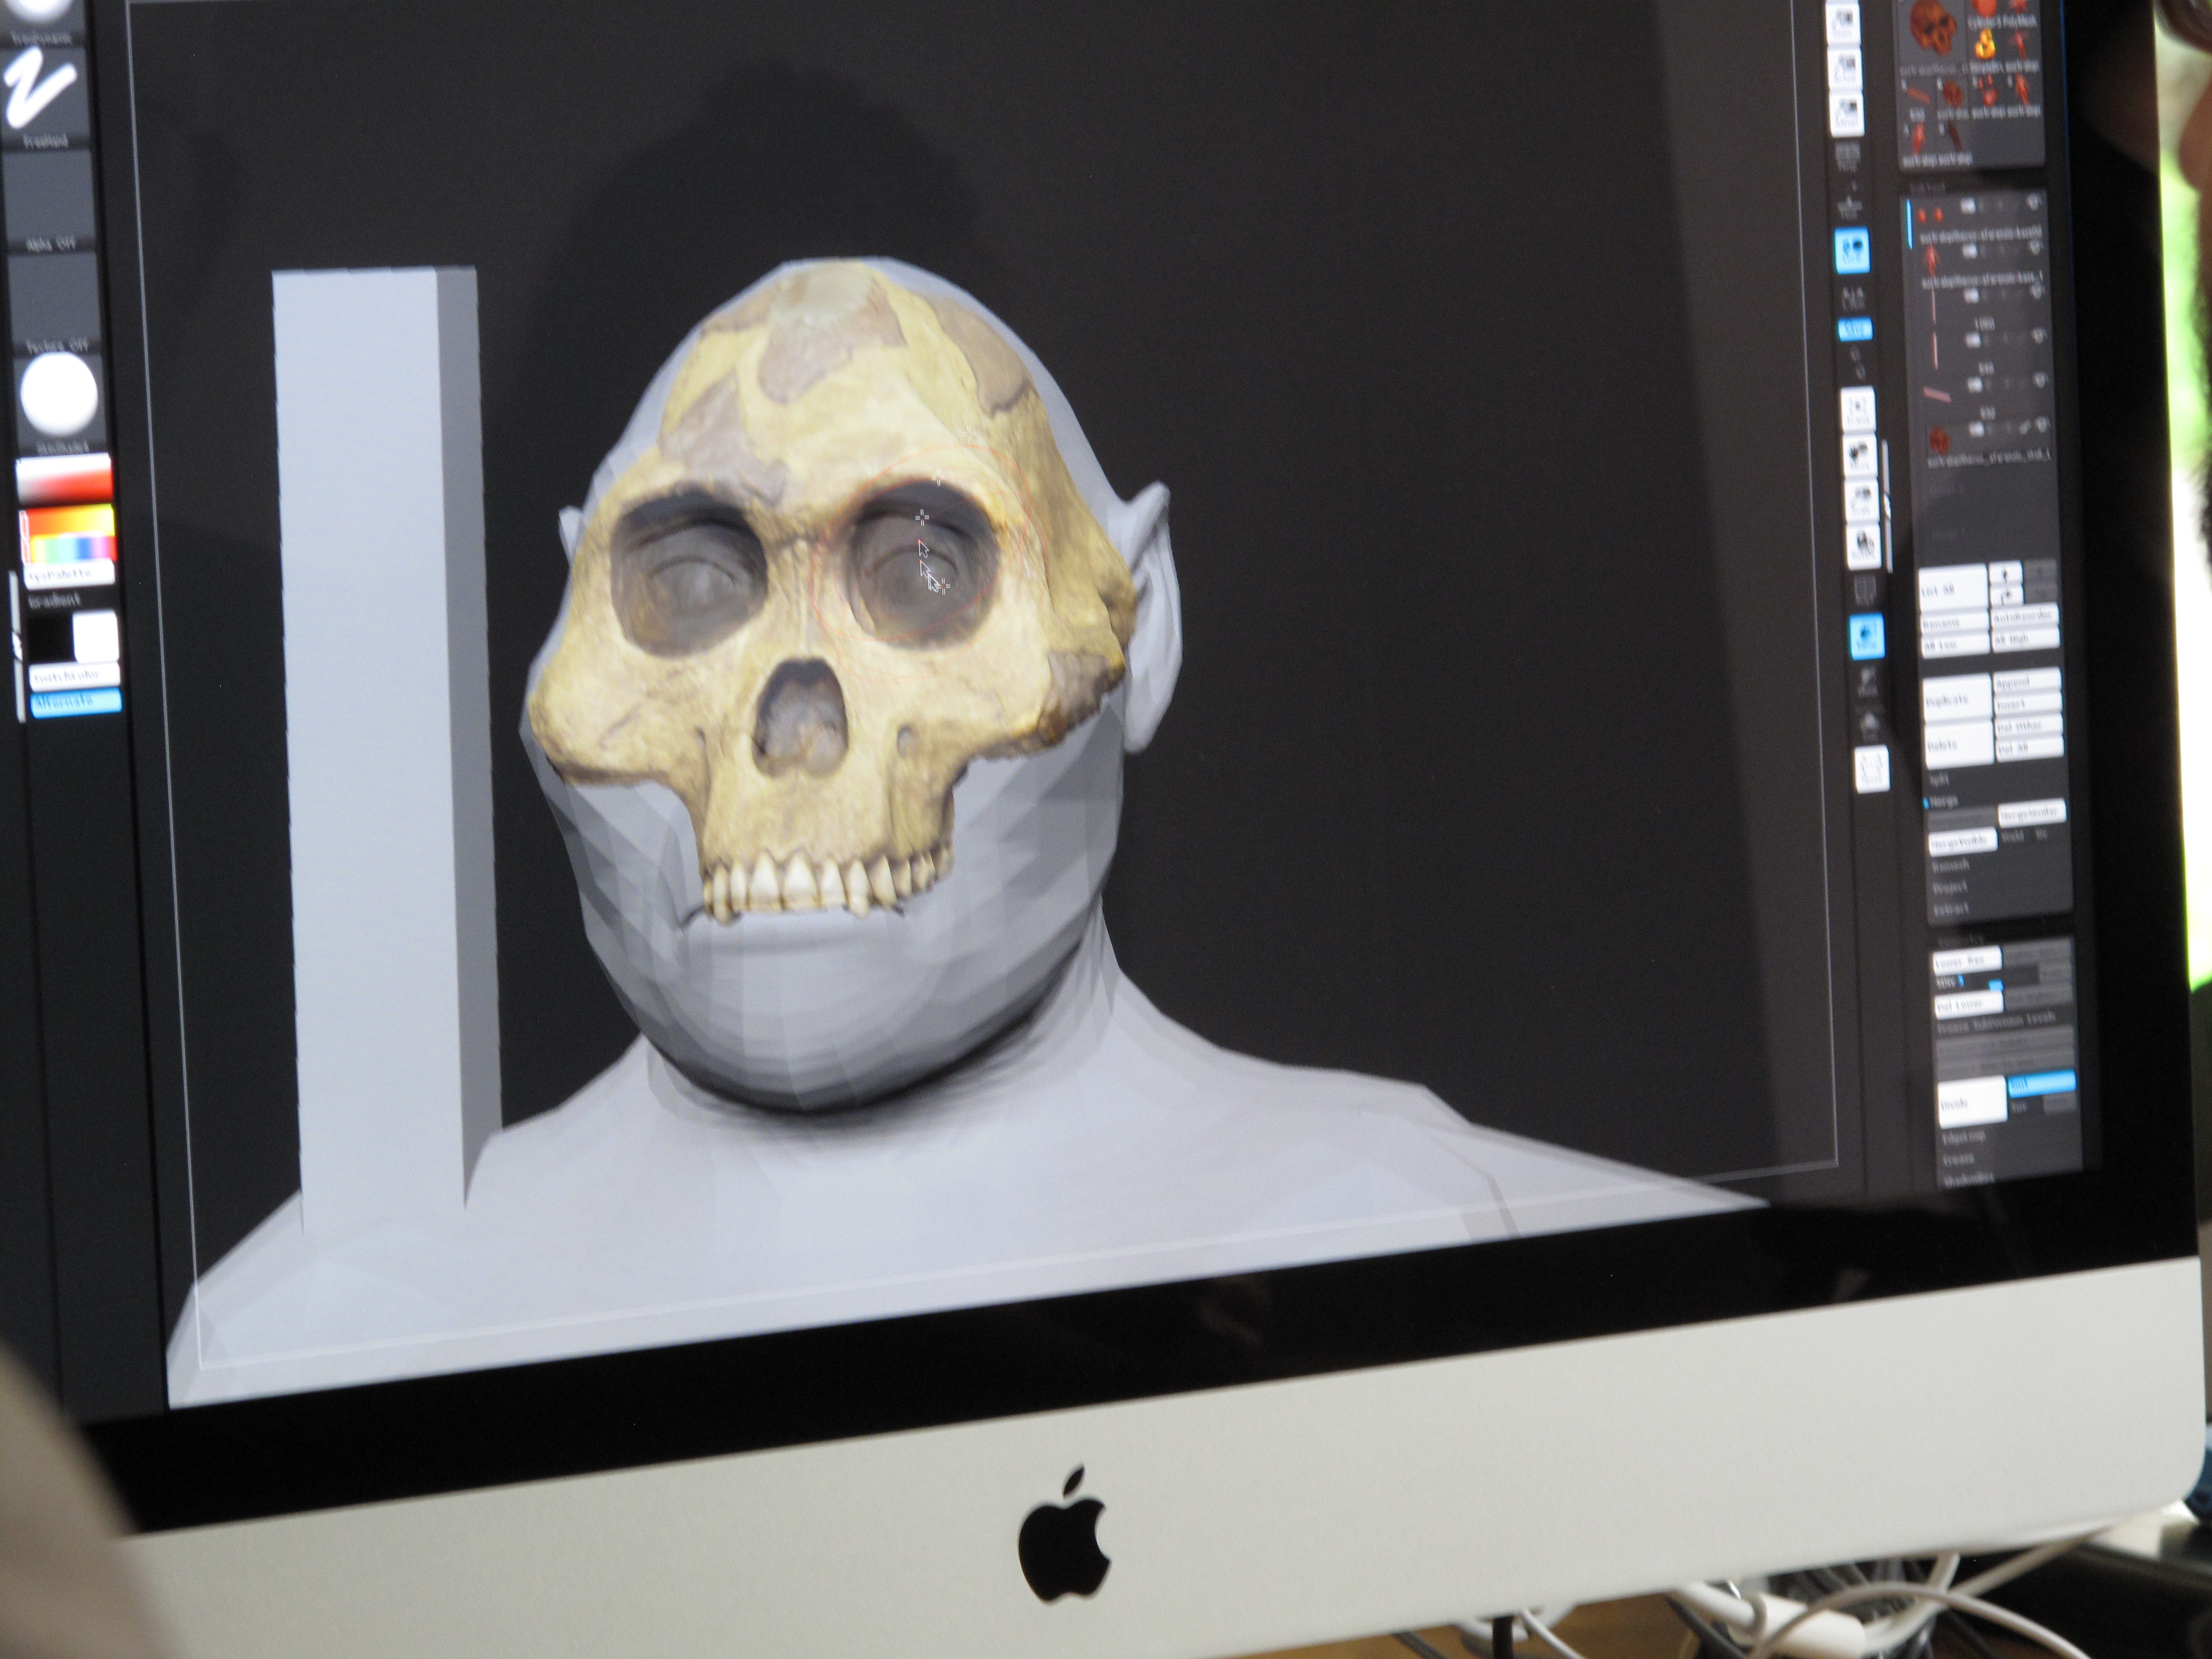Expand the Crease section
Viewport: 2212px width, 1659px height.
tap(1959, 1159)
